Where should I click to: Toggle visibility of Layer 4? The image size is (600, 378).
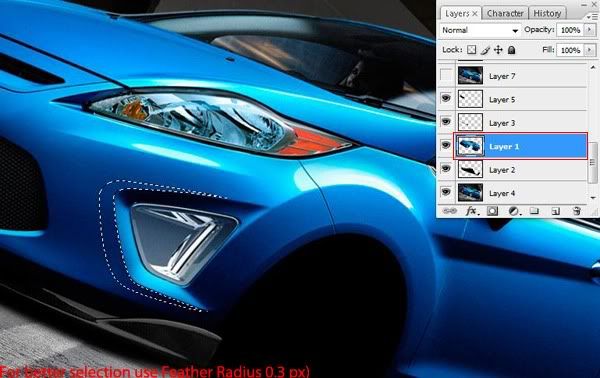(x=446, y=192)
